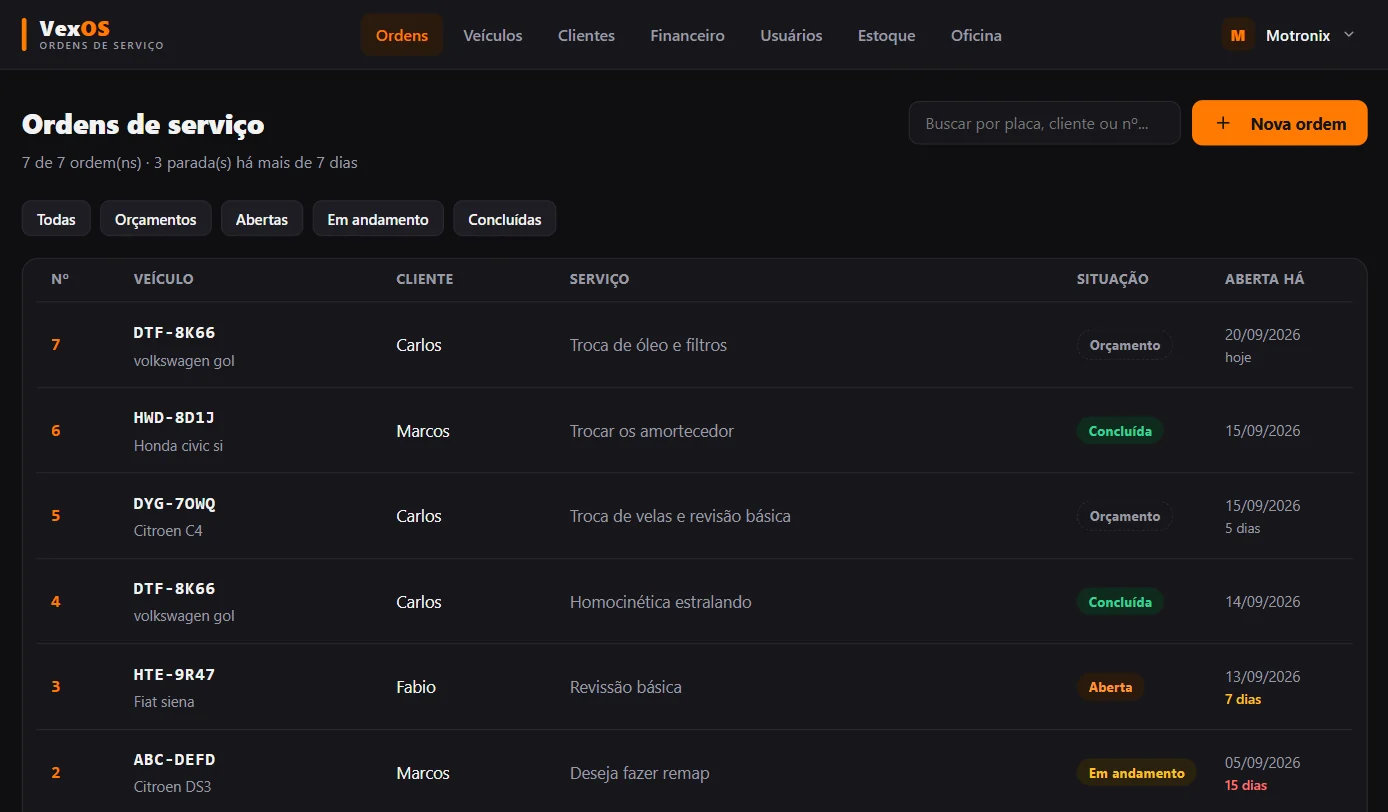The image size is (1388, 812).
Task: Go to the Ordens tab
Action: (x=402, y=35)
